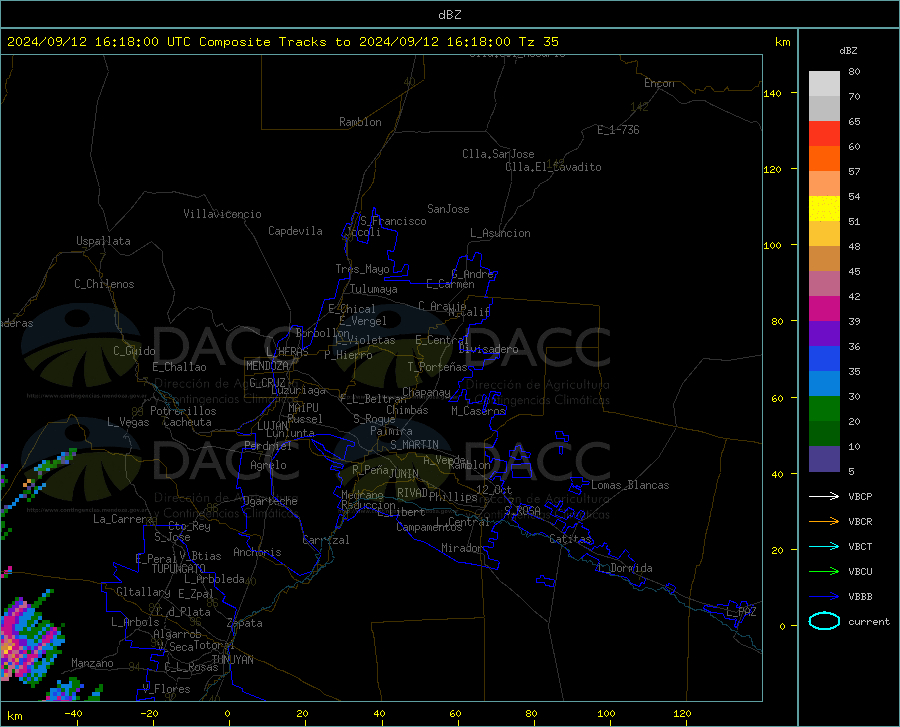
Task: Click the Tulumaya map label
Action: [374, 289]
